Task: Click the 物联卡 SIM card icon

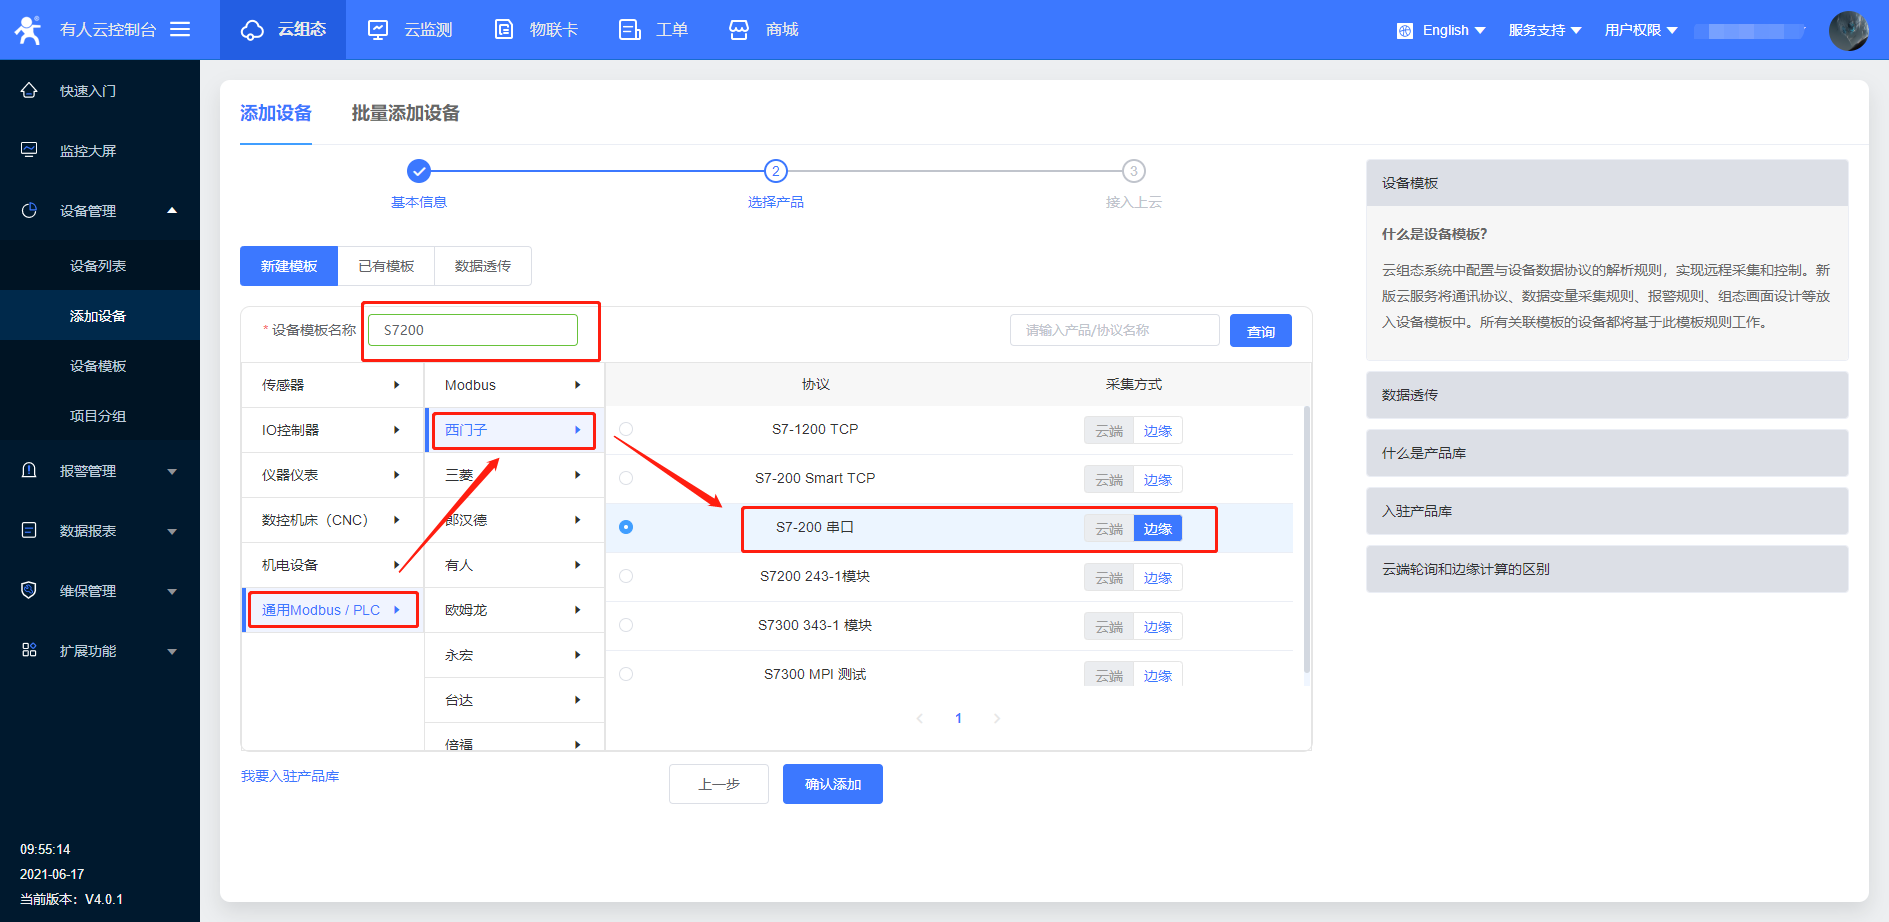Action: click(x=505, y=30)
